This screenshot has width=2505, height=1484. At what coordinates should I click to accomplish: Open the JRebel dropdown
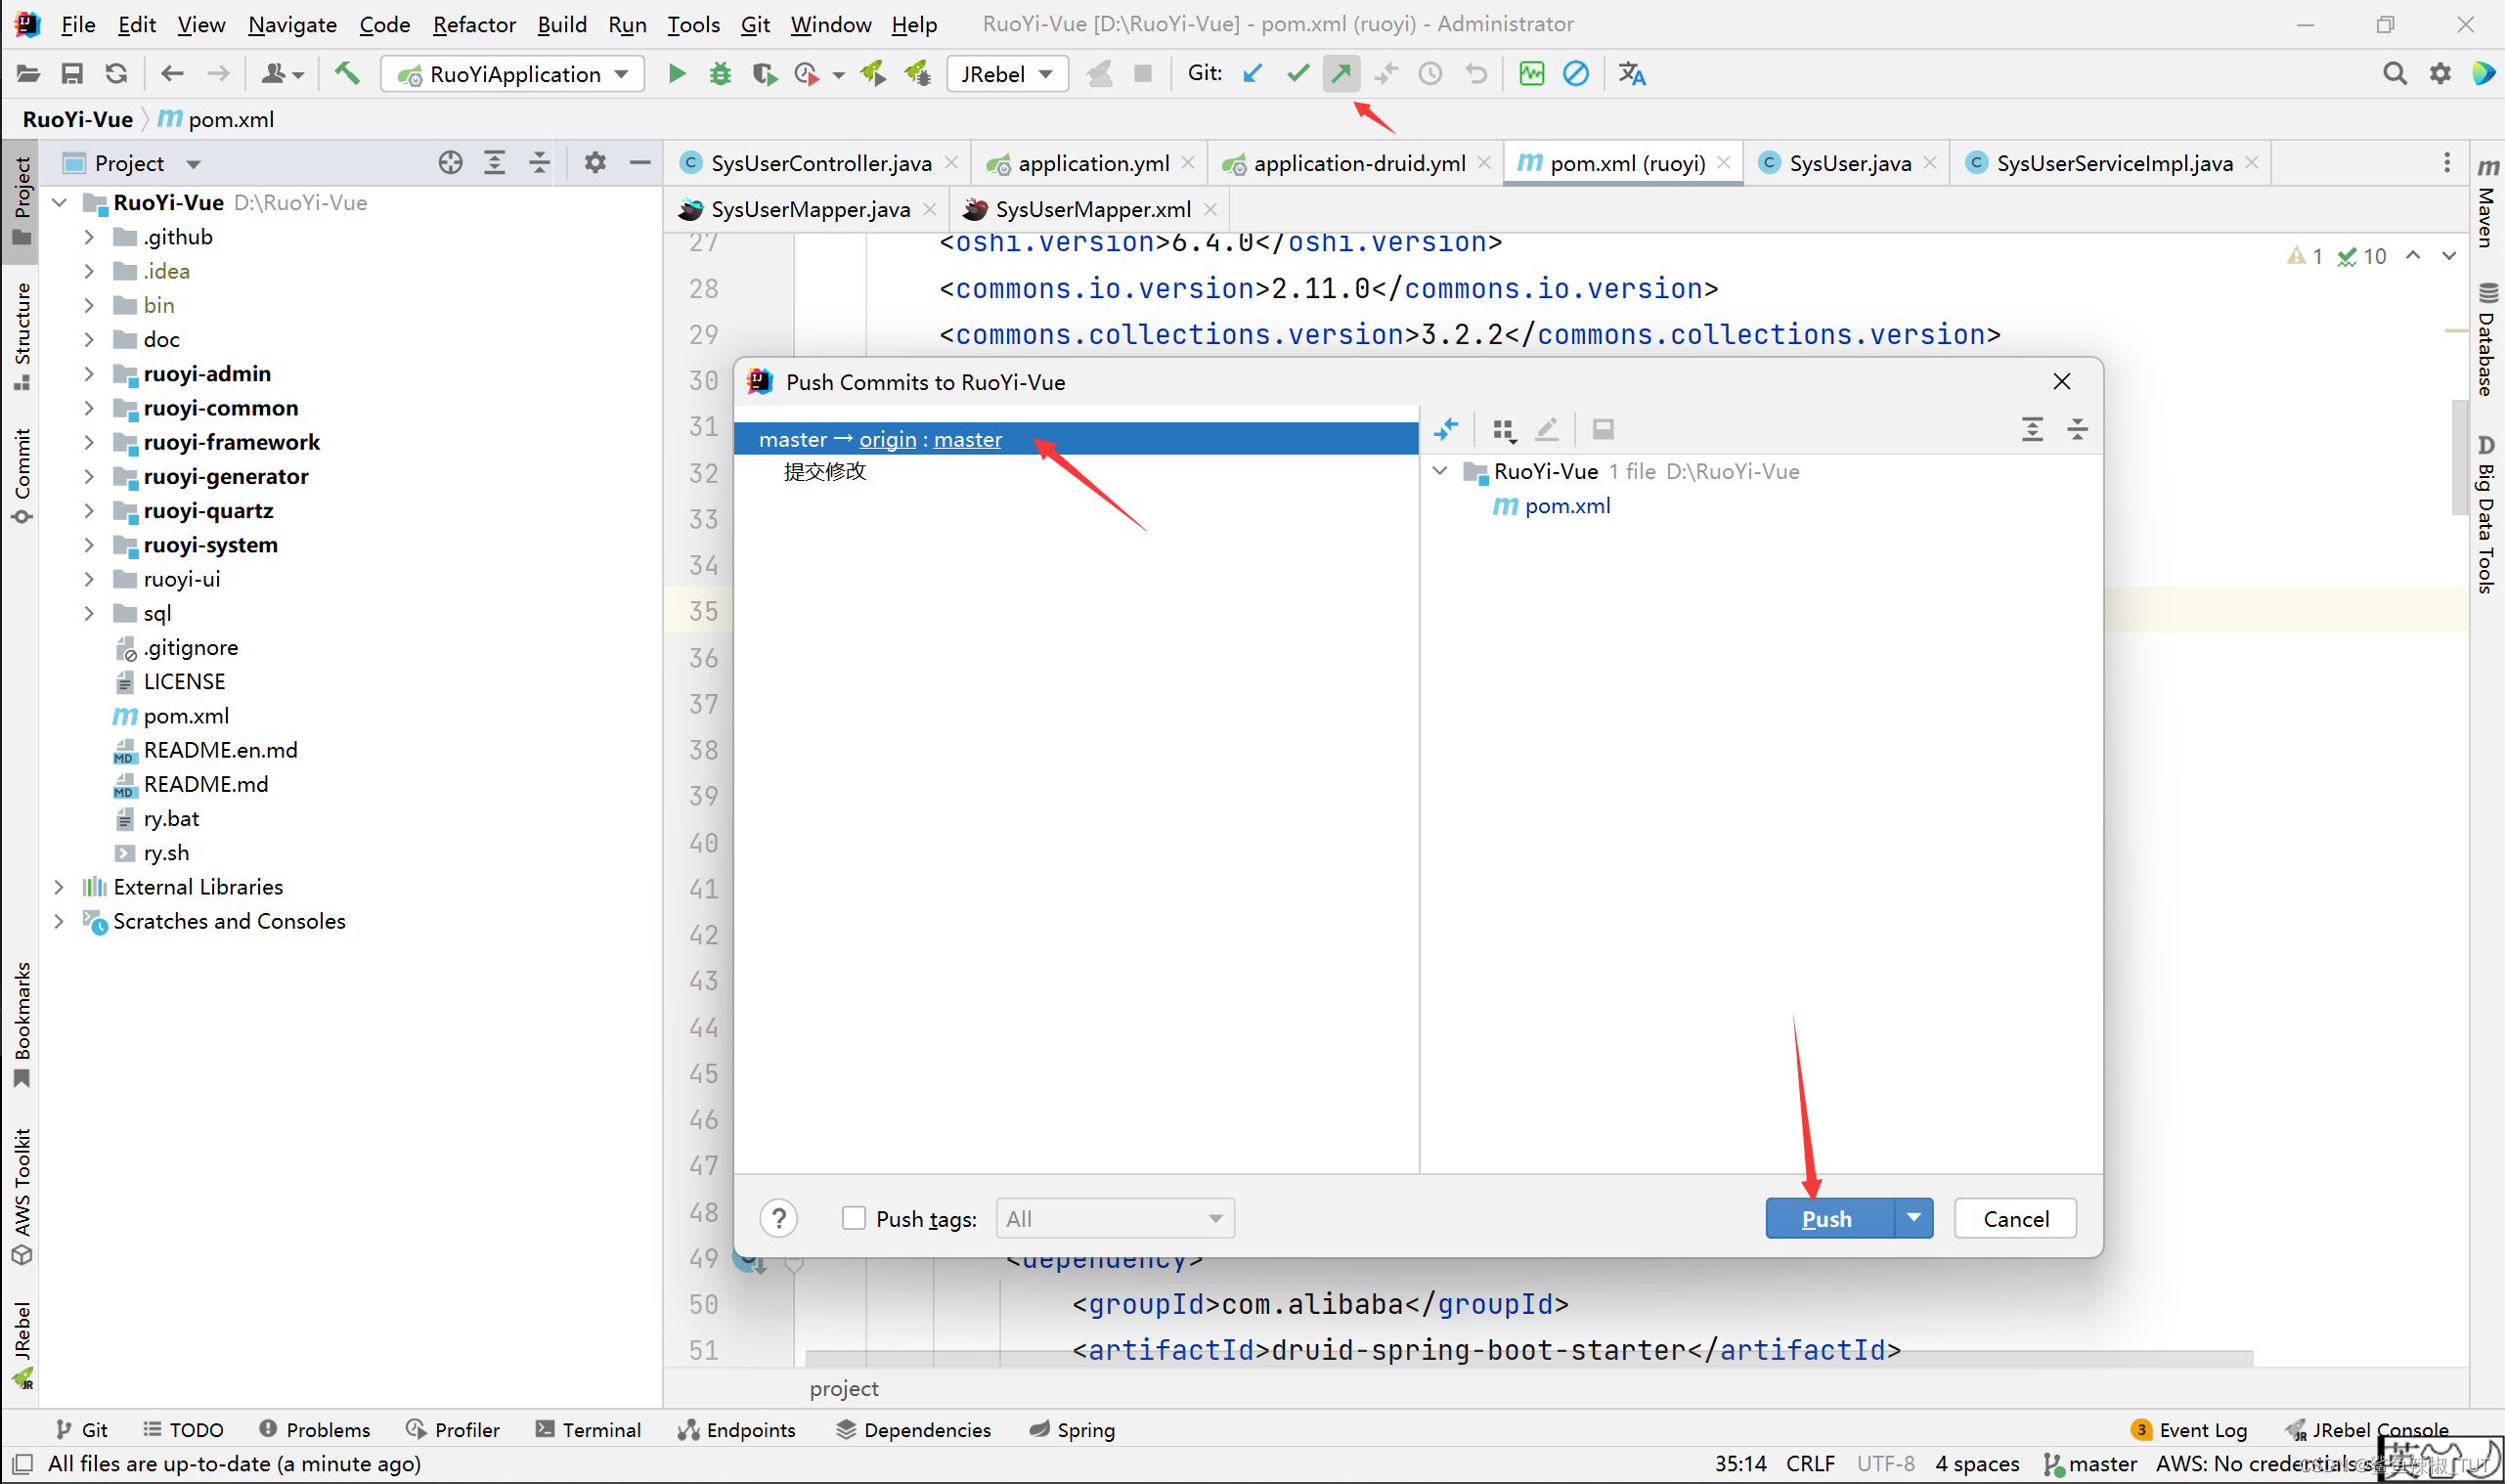click(x=1007, y=74)
